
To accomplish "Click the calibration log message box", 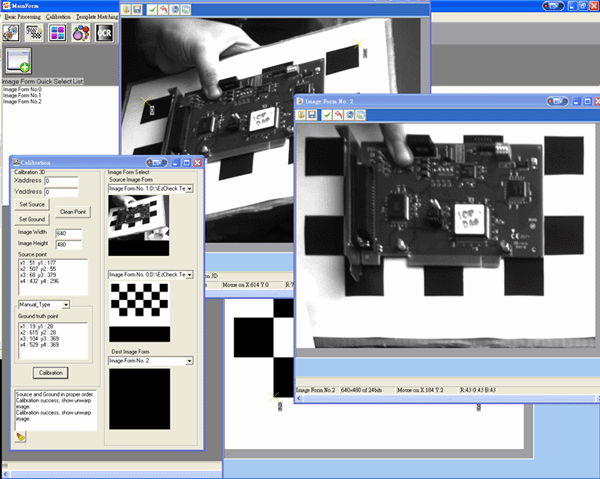I will click(x=55, y=410).
